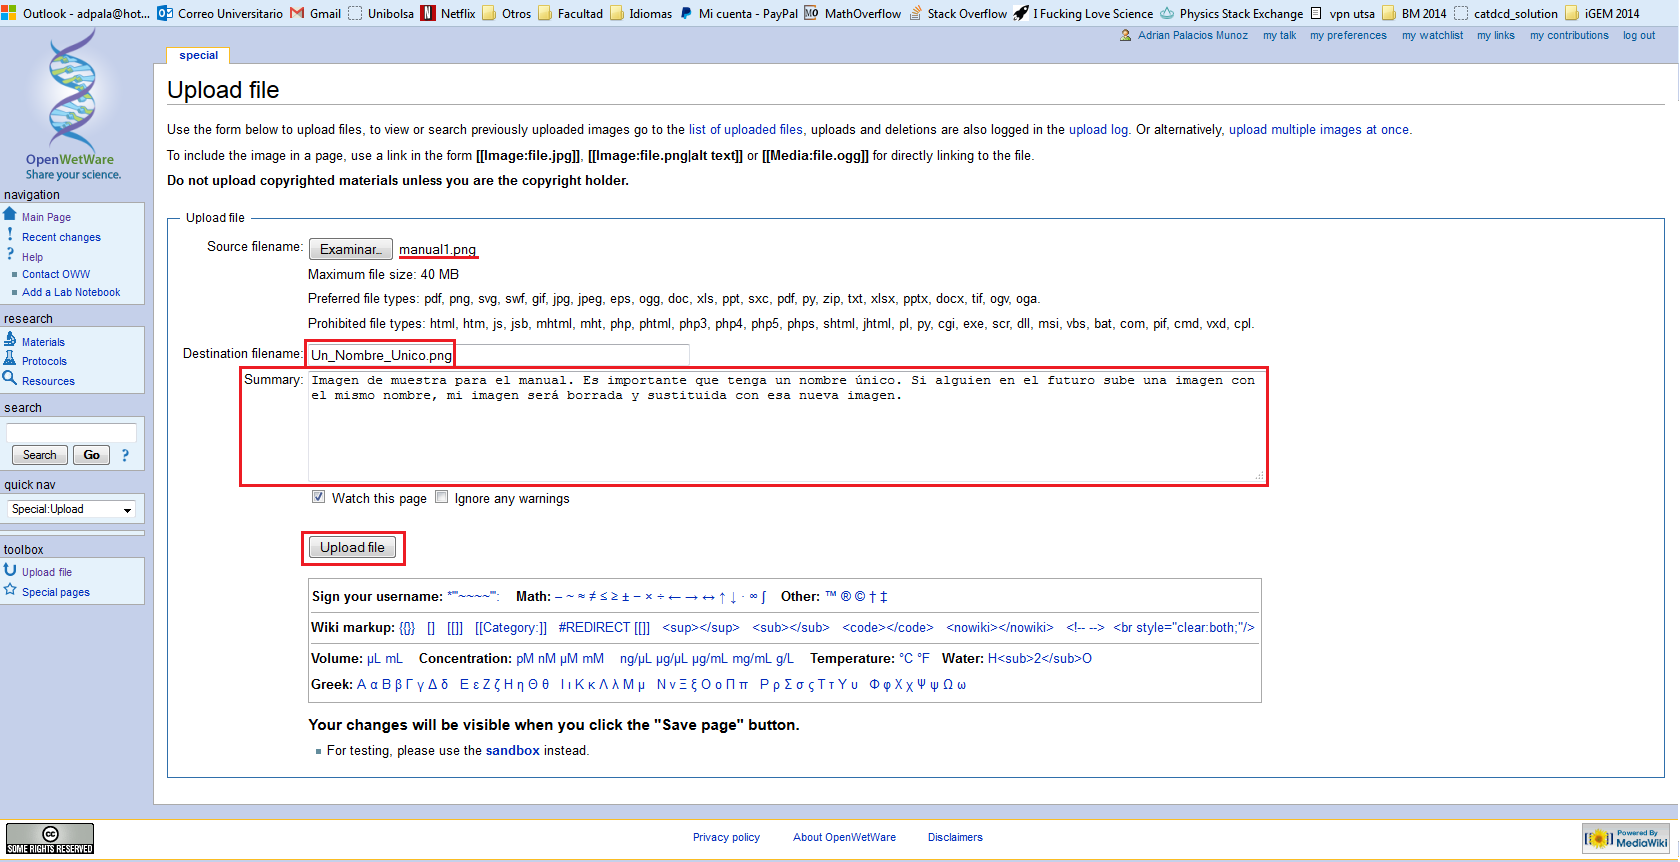Click the Materials flask icon in sidebar
Image resolution: width=1680 pixels, height=862 pixels.
click(x=10, y=339)
